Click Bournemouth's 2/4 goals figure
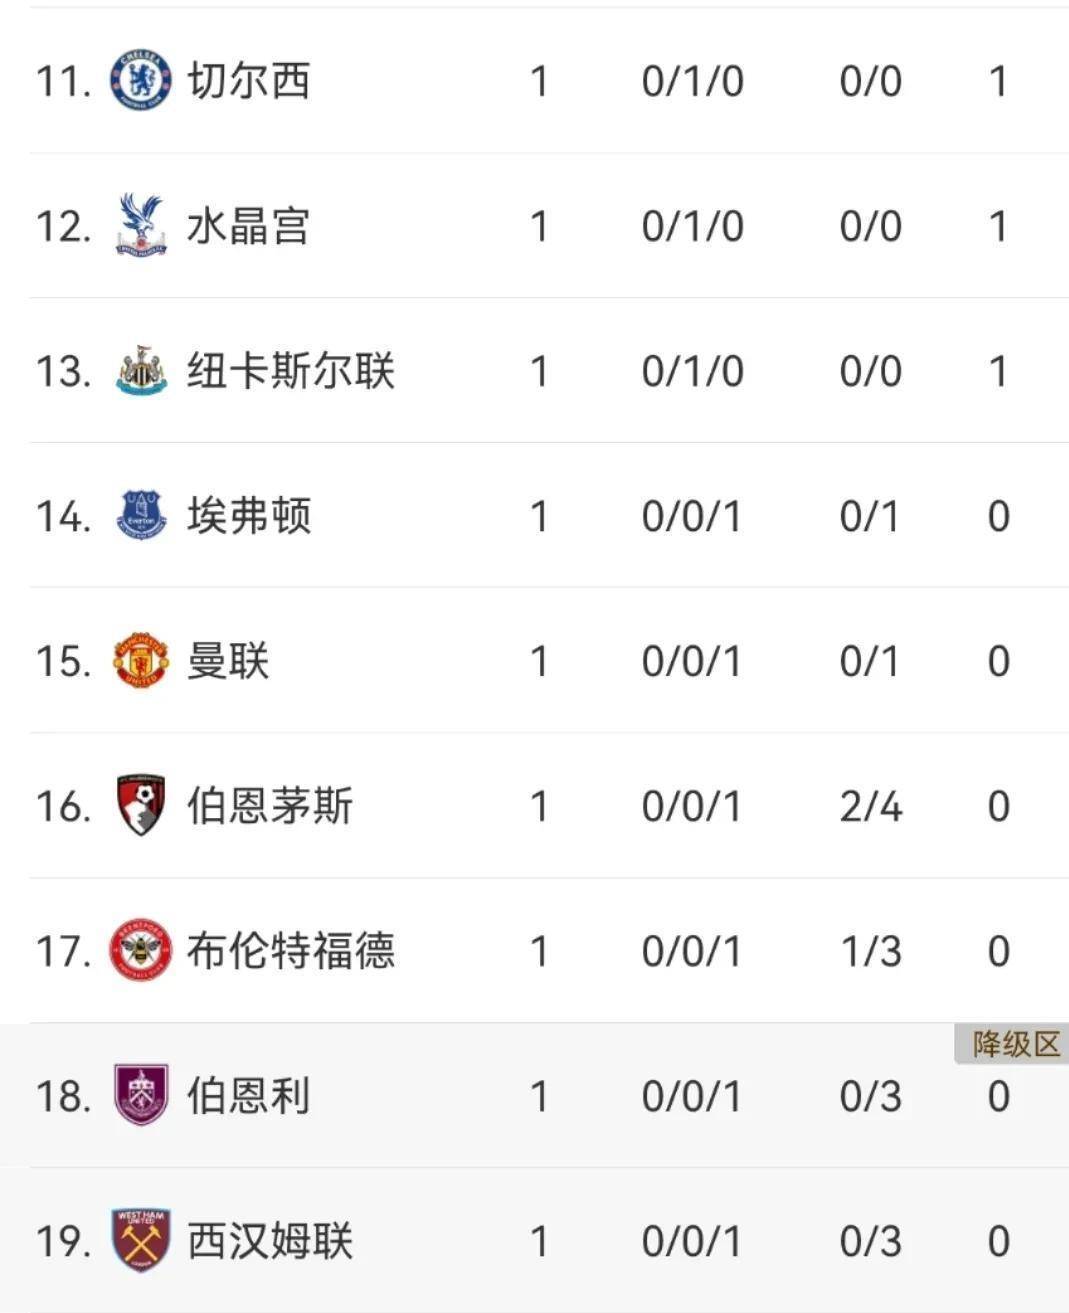The width and height of the screenshot is (1069, 1313). pyautogui.click(x=870, y=806)
